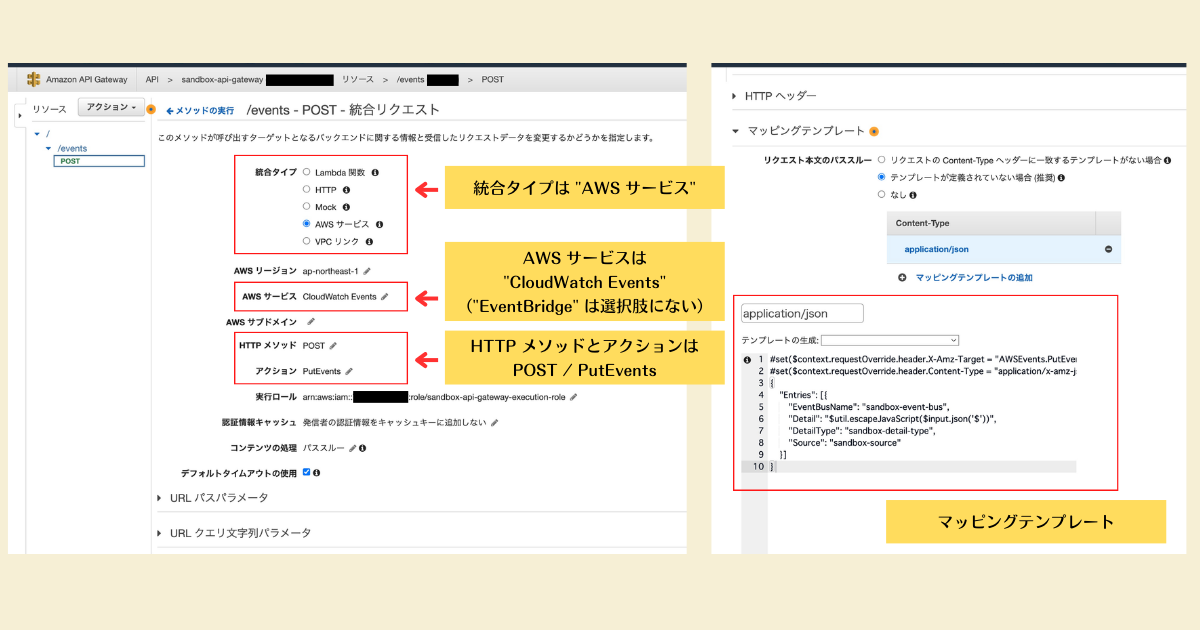
Task: Select HTTP integration type
Action: coord(306,189)
